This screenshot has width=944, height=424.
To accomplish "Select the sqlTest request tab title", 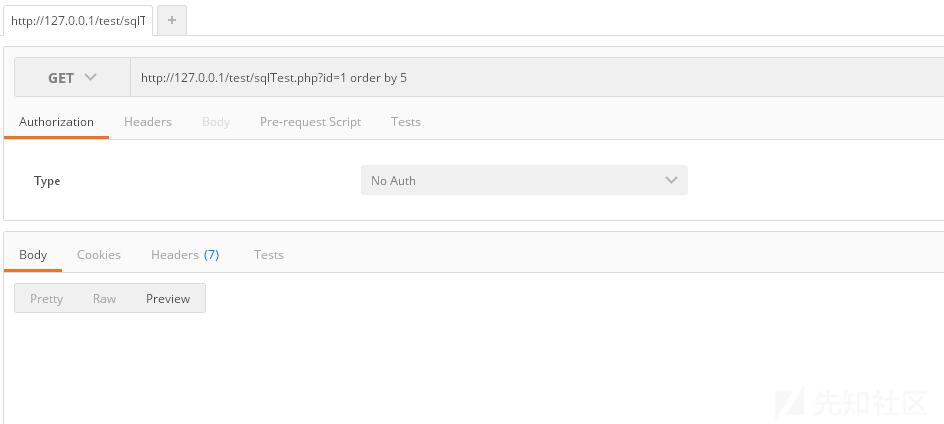I will click(x=78, y=20).
